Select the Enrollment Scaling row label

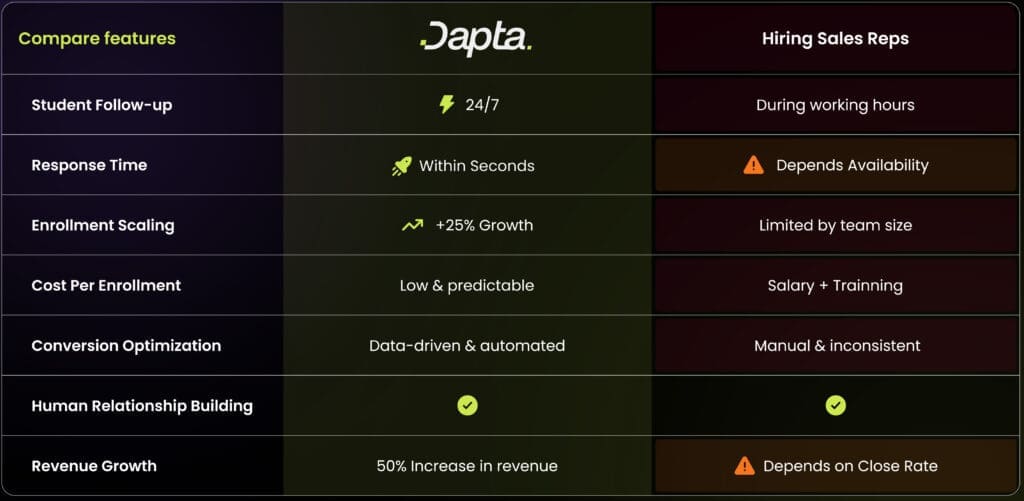(x=102, y=225)
